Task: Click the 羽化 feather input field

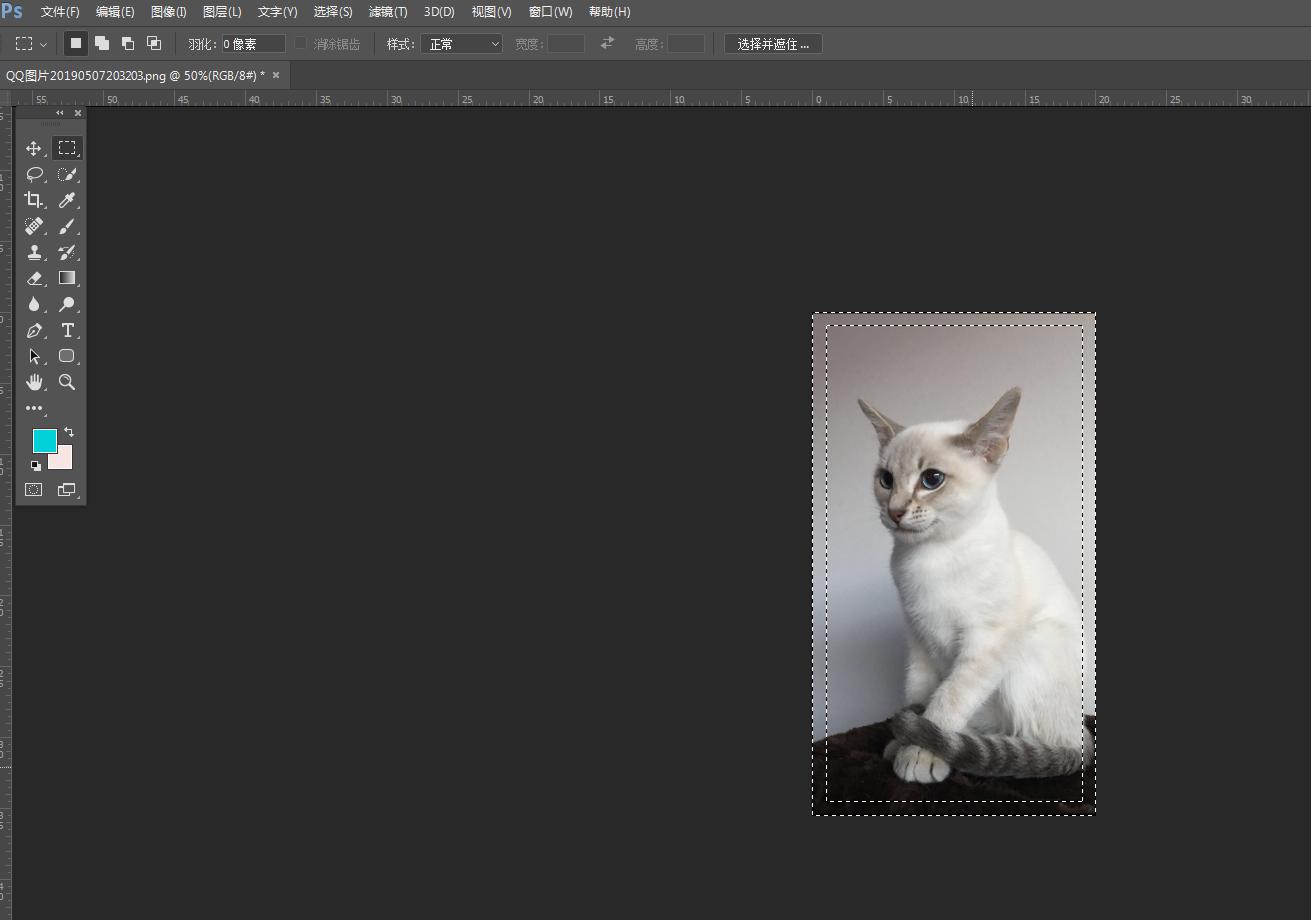Action: point(253,44)
